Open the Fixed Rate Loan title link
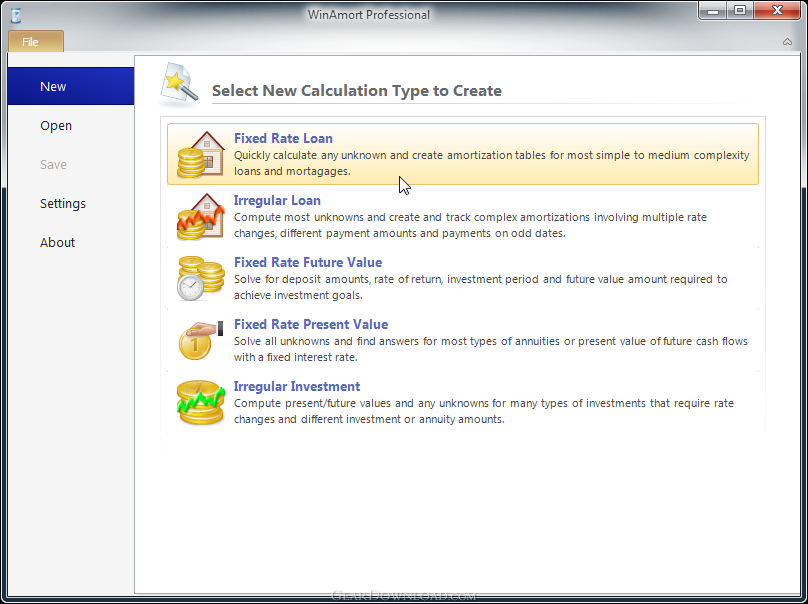808x604 pixels. 283,138
